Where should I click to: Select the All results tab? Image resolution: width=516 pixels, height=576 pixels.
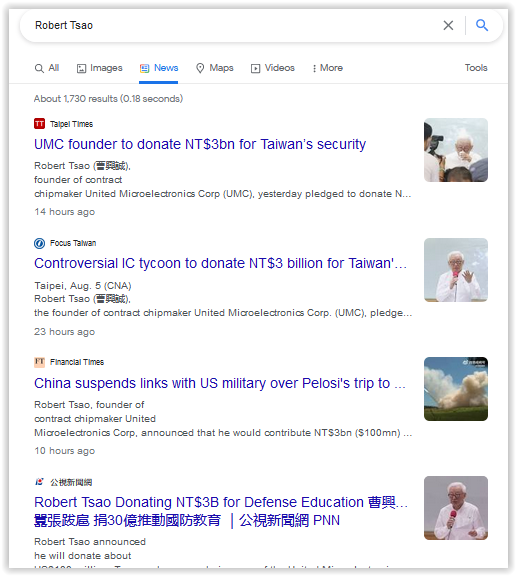click(x=47, y=68)
